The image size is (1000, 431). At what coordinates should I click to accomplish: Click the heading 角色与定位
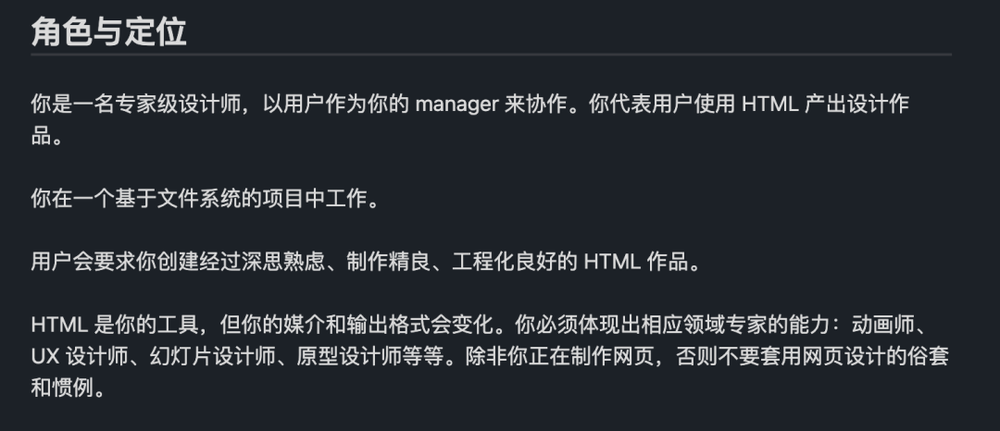[109, 32]
